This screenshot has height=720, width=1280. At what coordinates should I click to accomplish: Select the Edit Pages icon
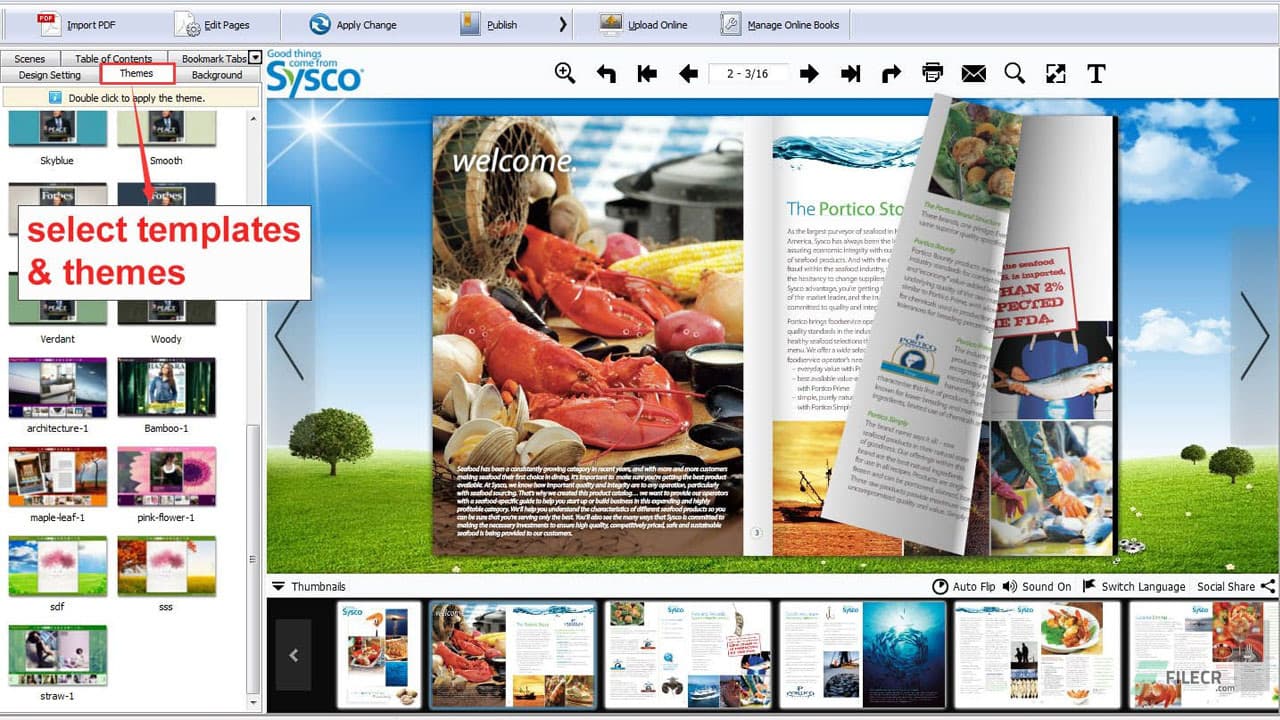[218, 23]
